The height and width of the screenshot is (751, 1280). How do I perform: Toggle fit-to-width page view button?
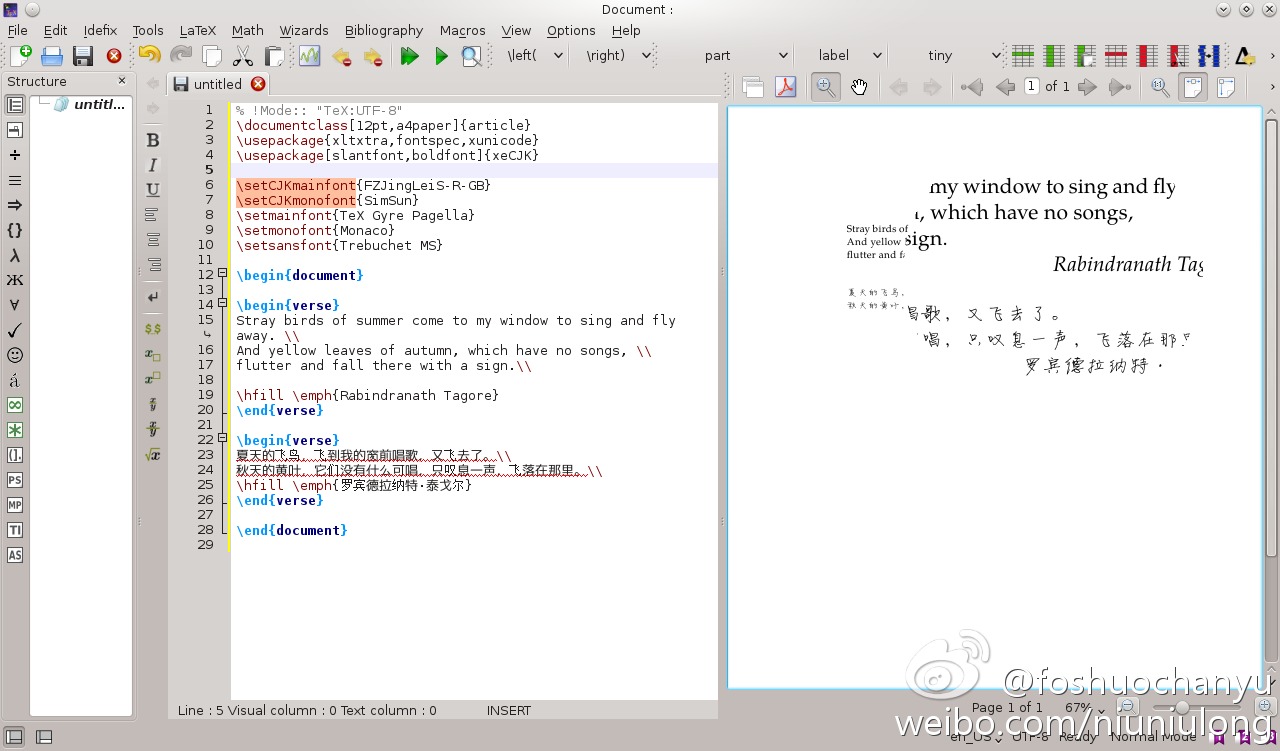coord(1192,87)
